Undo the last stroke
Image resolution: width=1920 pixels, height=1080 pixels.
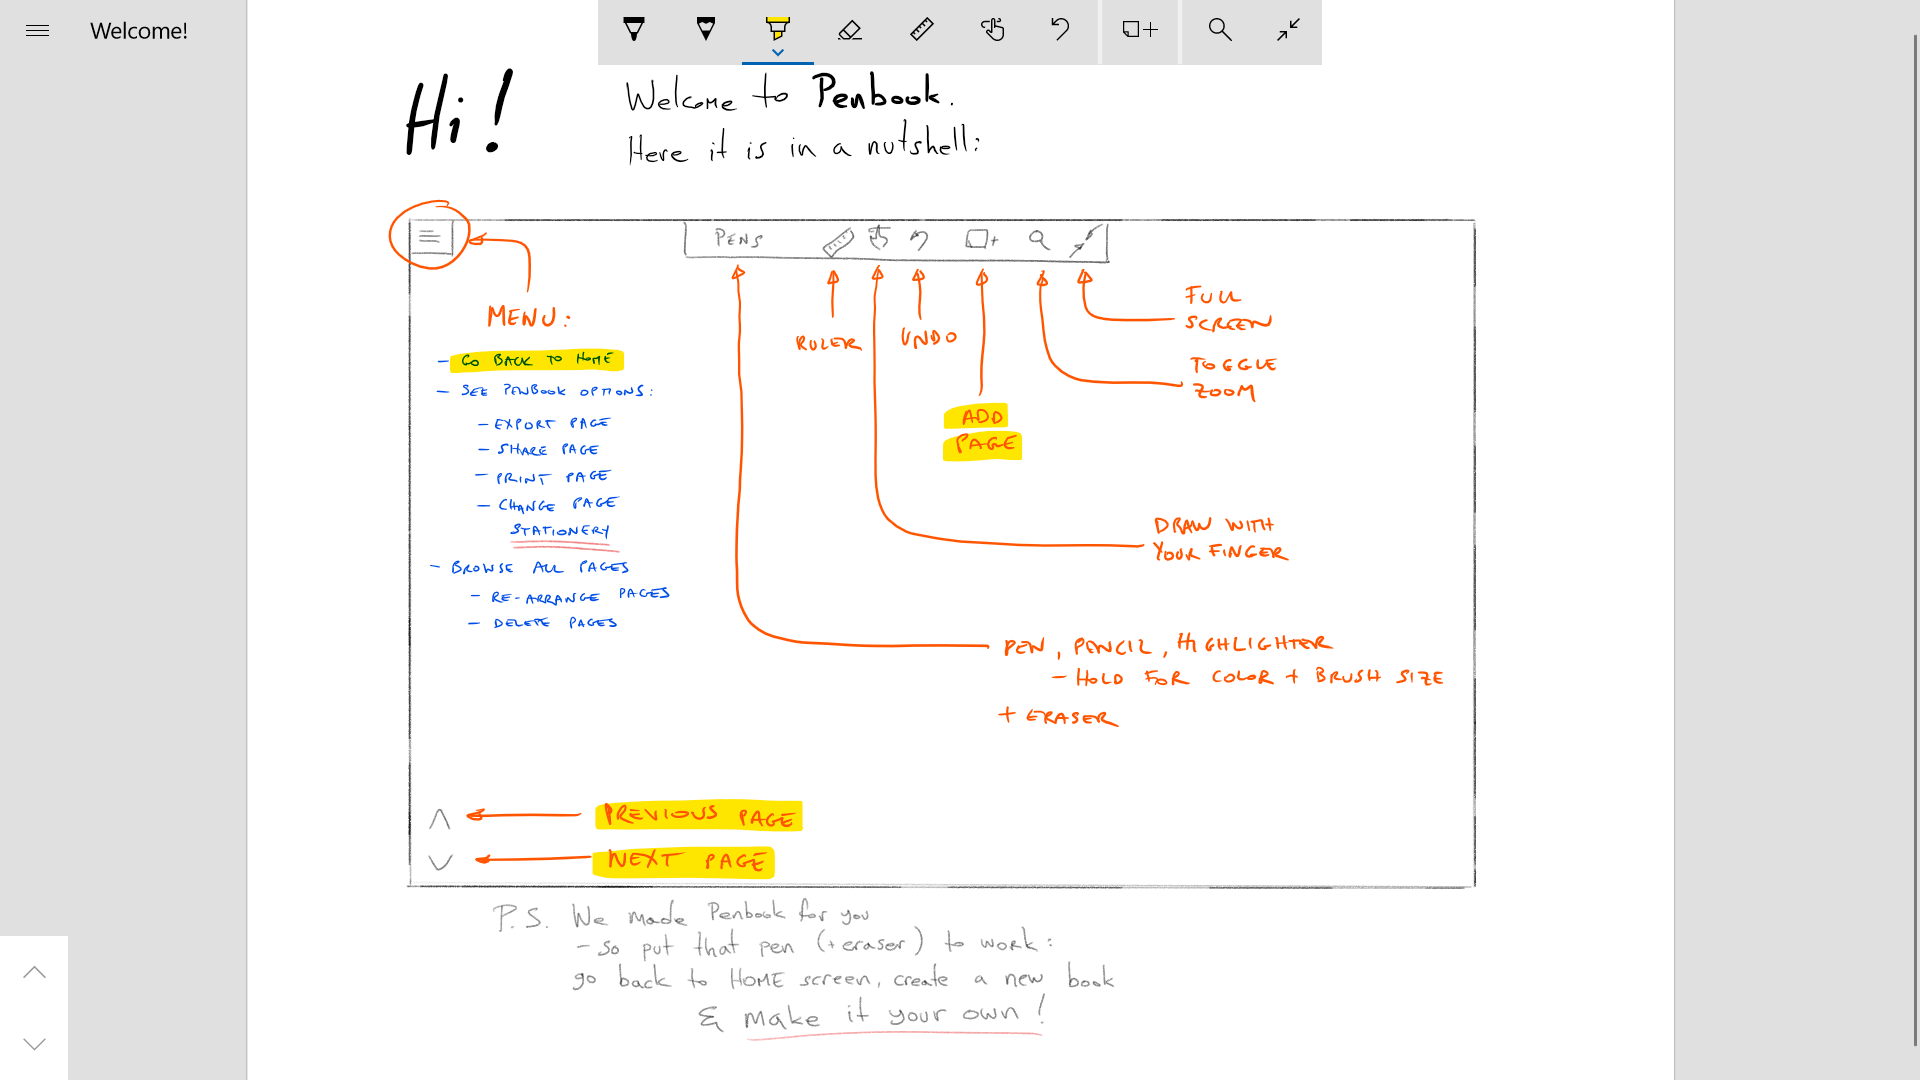pyautogui.click(x=1061, y=30)
